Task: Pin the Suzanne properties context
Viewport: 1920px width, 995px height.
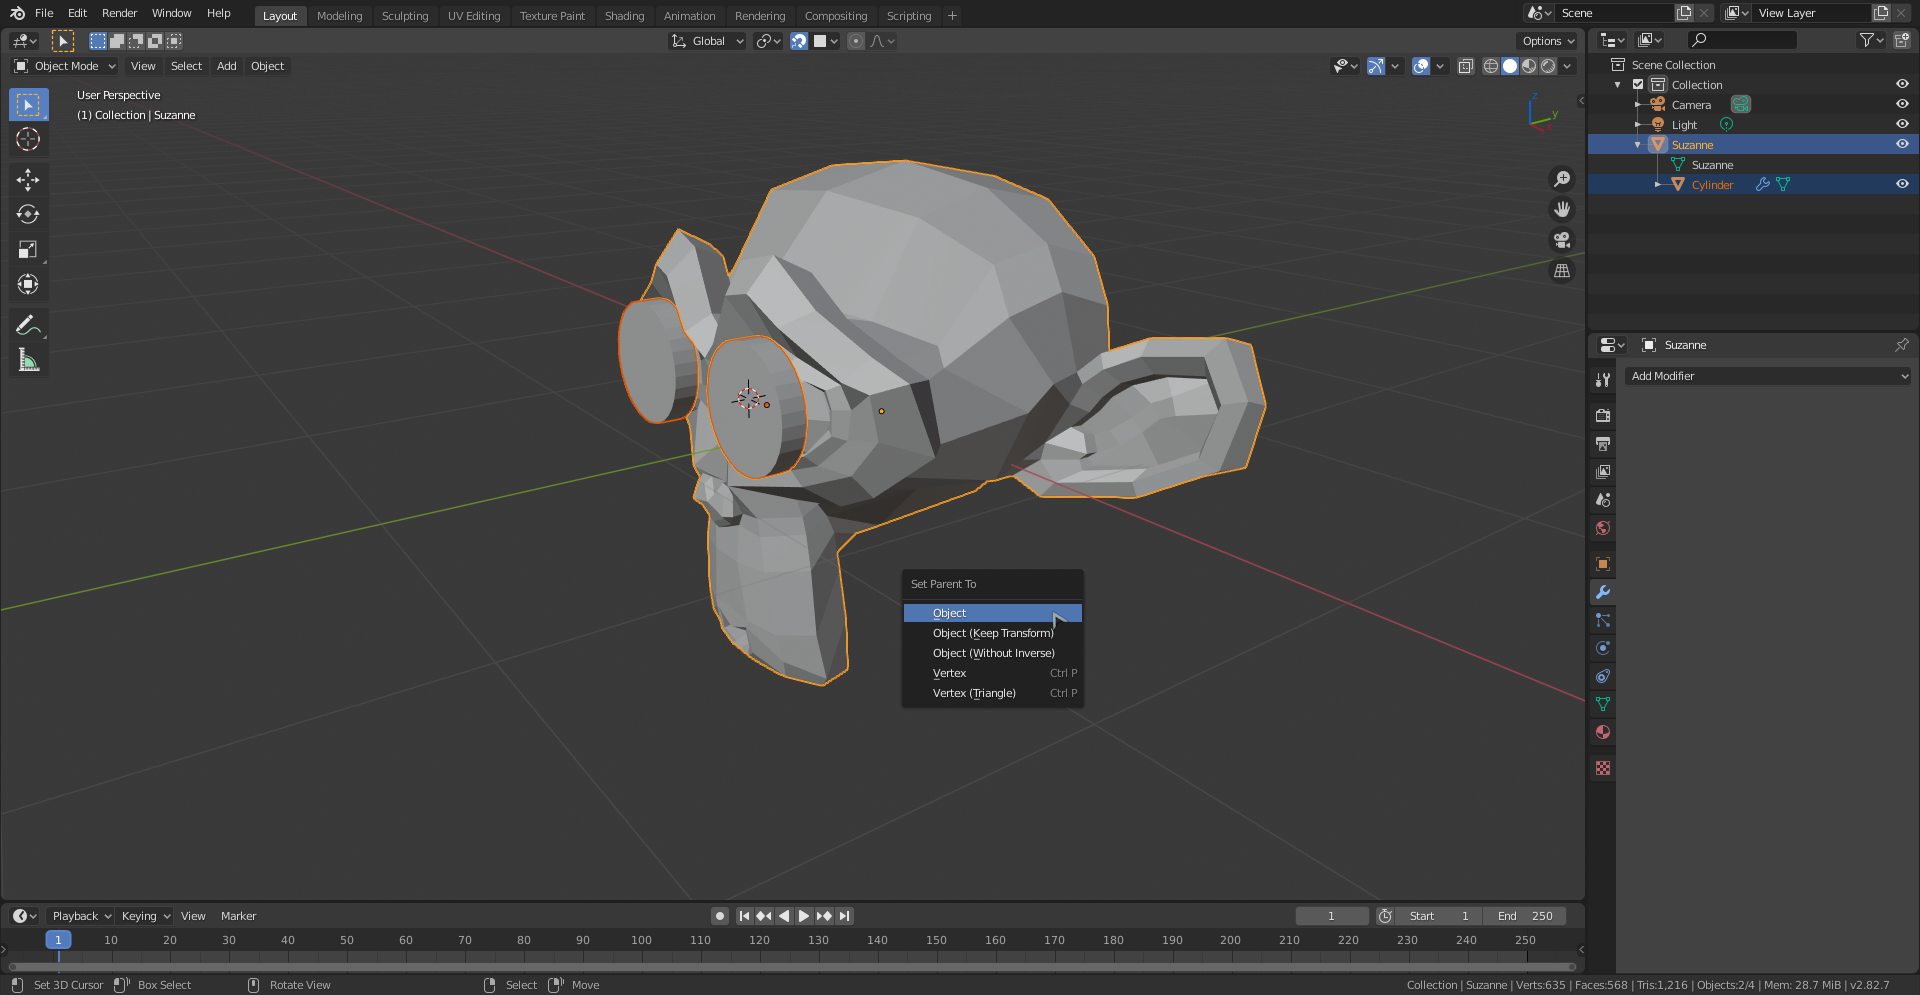Action: coord(1901,345)
